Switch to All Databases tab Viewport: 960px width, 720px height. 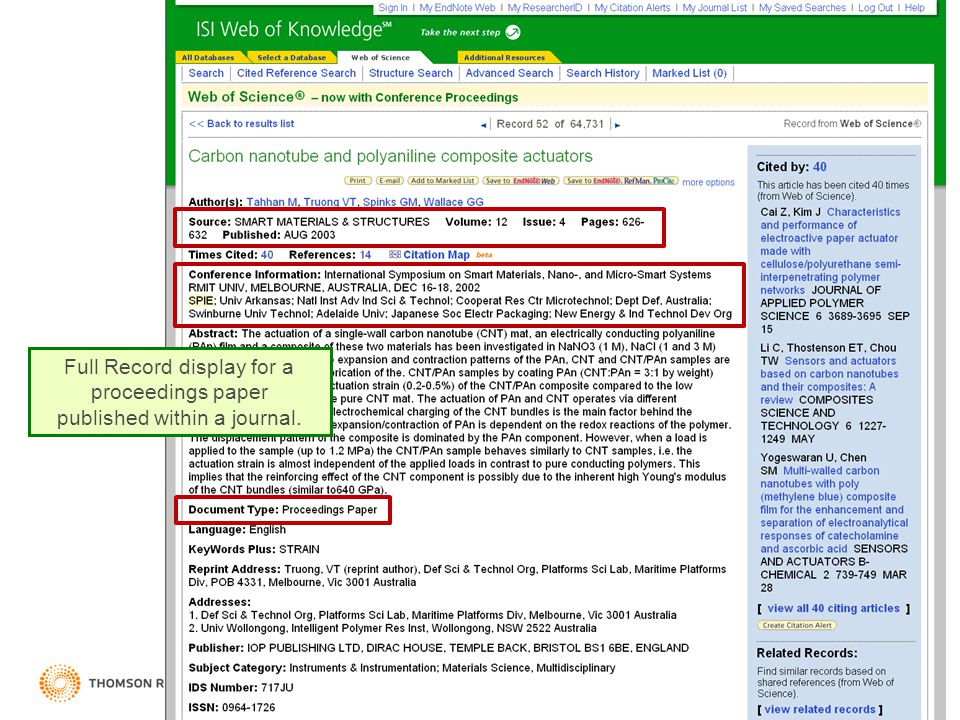click(208, 58)
